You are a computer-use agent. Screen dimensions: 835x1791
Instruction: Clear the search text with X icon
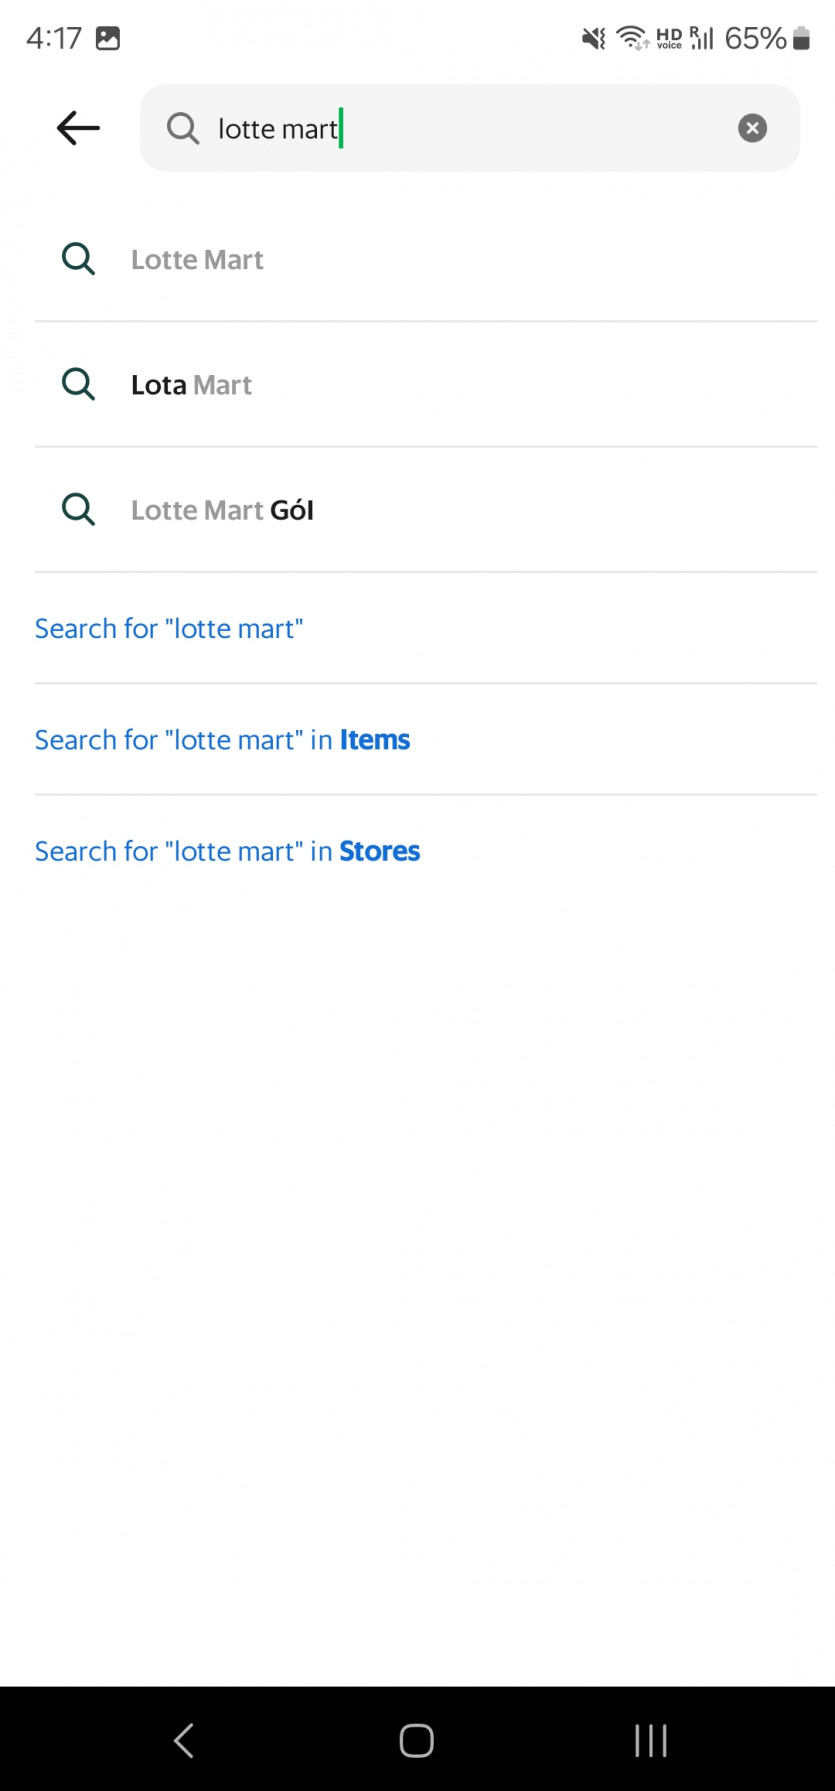coord(752,128)
